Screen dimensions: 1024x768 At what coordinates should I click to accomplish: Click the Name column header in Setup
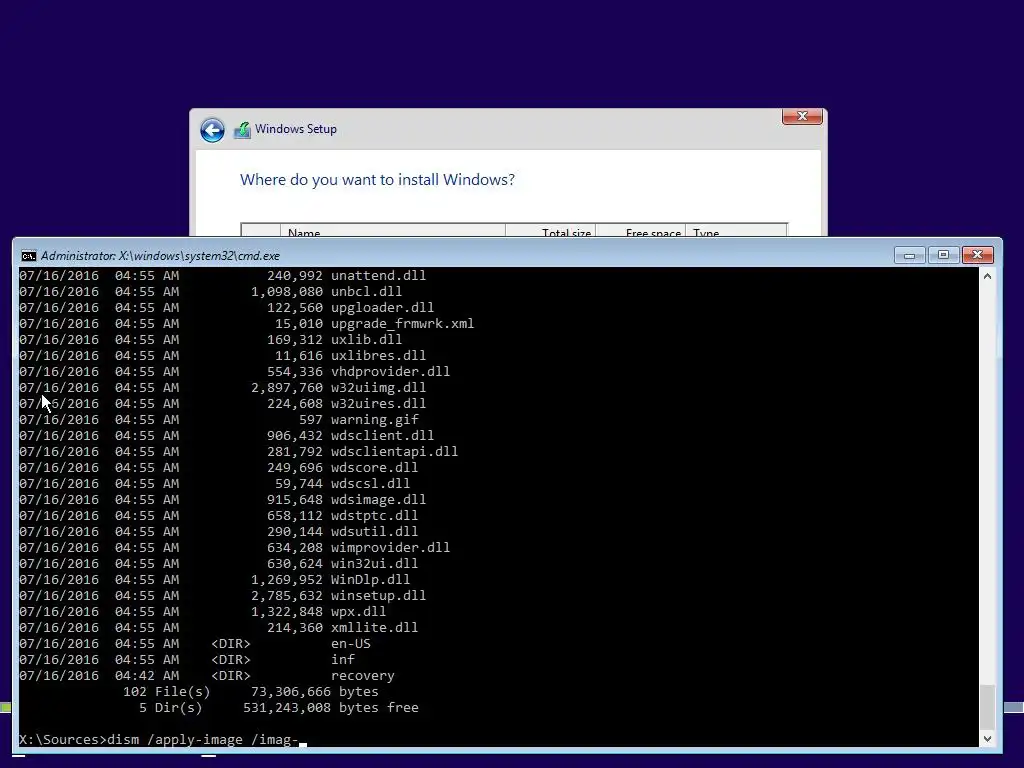click(x=393, y=232)
